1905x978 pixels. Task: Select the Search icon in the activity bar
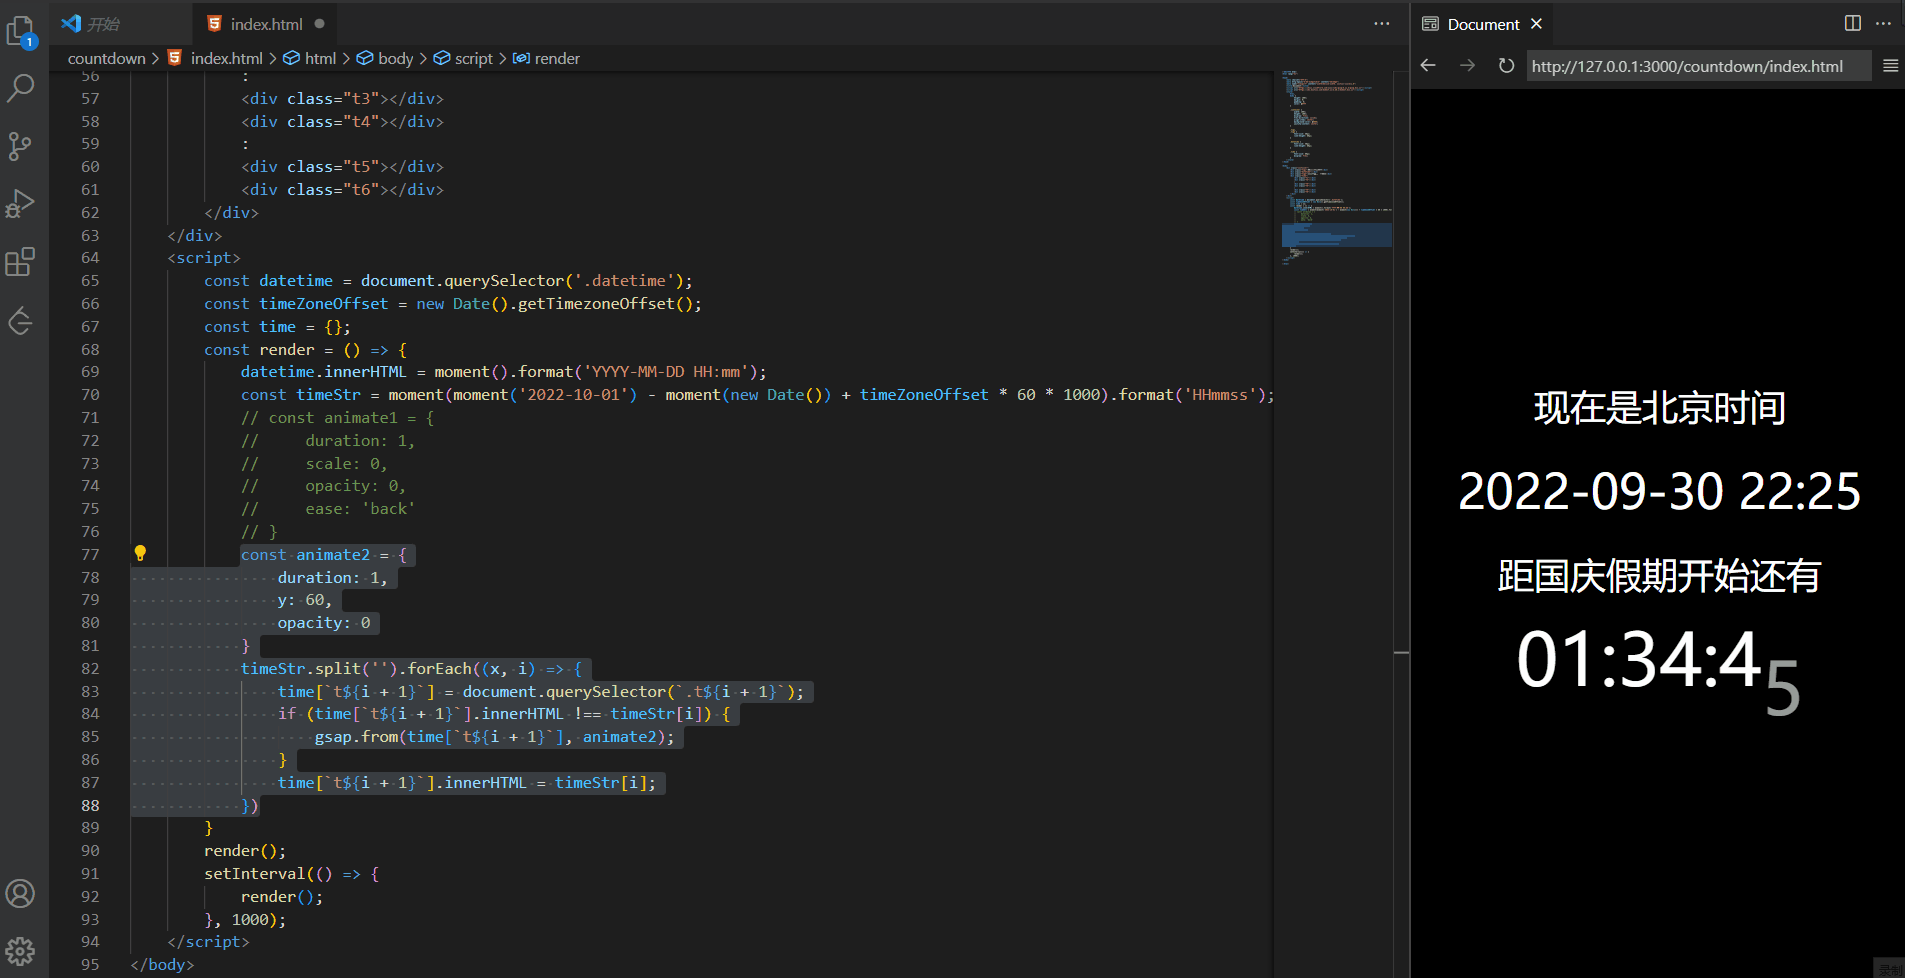pos(21,88)
